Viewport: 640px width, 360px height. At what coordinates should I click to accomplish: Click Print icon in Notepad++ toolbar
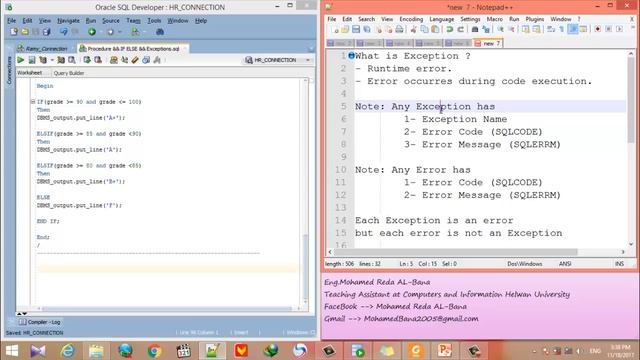tap(399, 29)
